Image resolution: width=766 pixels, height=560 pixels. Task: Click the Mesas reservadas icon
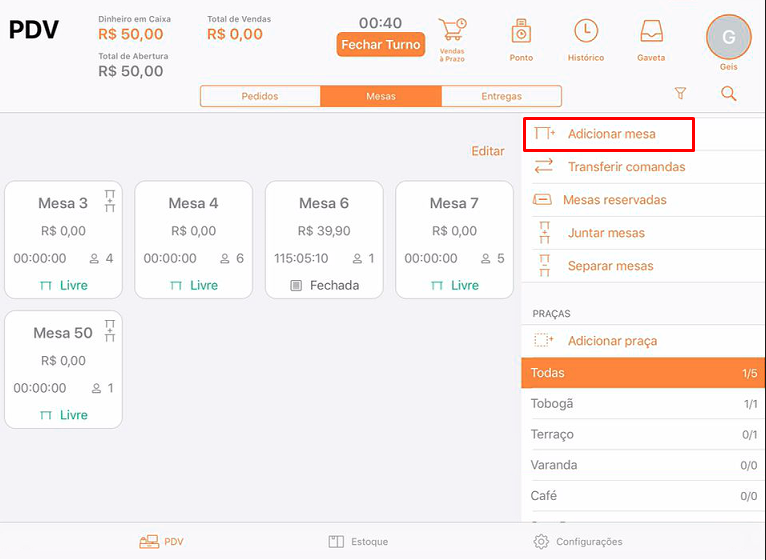coord(542,199)
